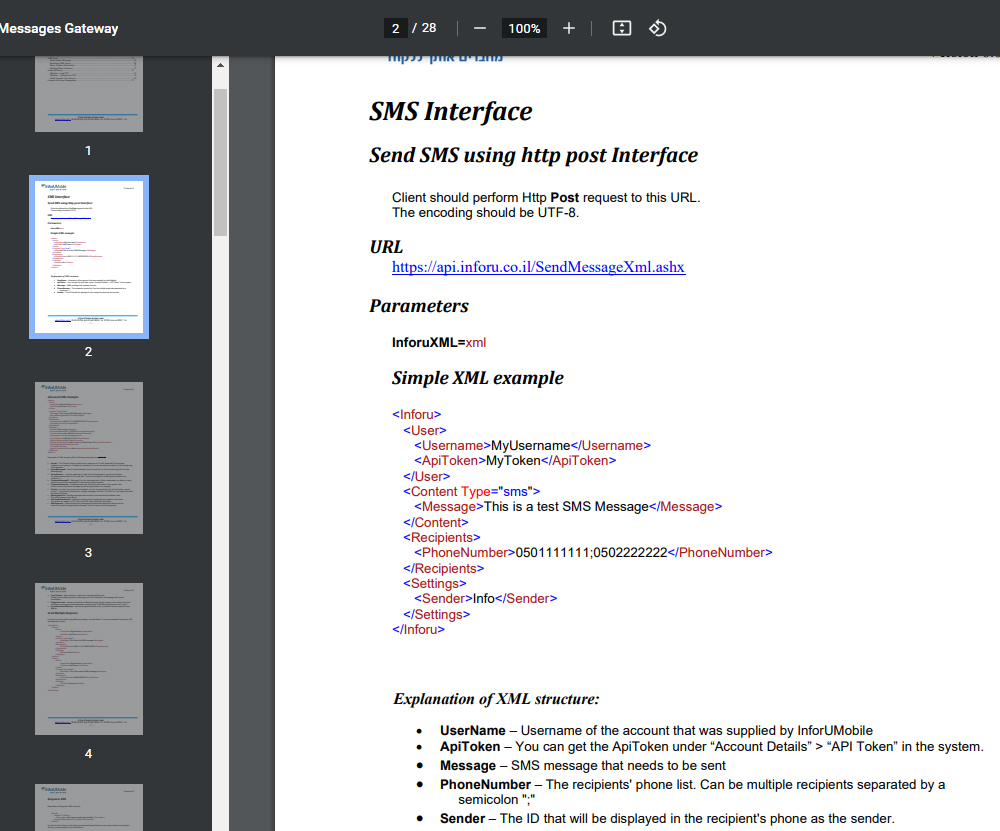Select the current page number field
The image size is (1000, 831).
(396, 28)
